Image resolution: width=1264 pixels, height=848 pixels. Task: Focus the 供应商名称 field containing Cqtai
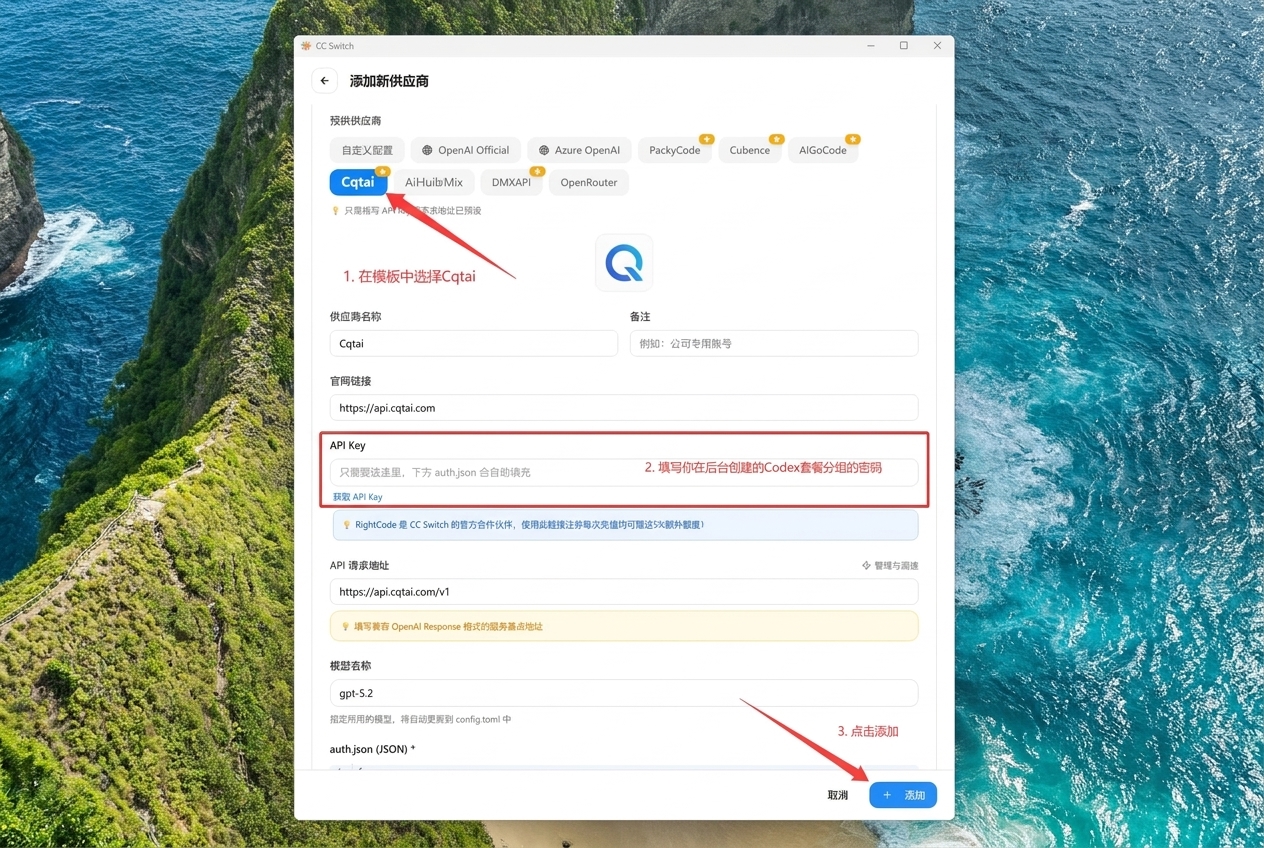tap(474, 343)
